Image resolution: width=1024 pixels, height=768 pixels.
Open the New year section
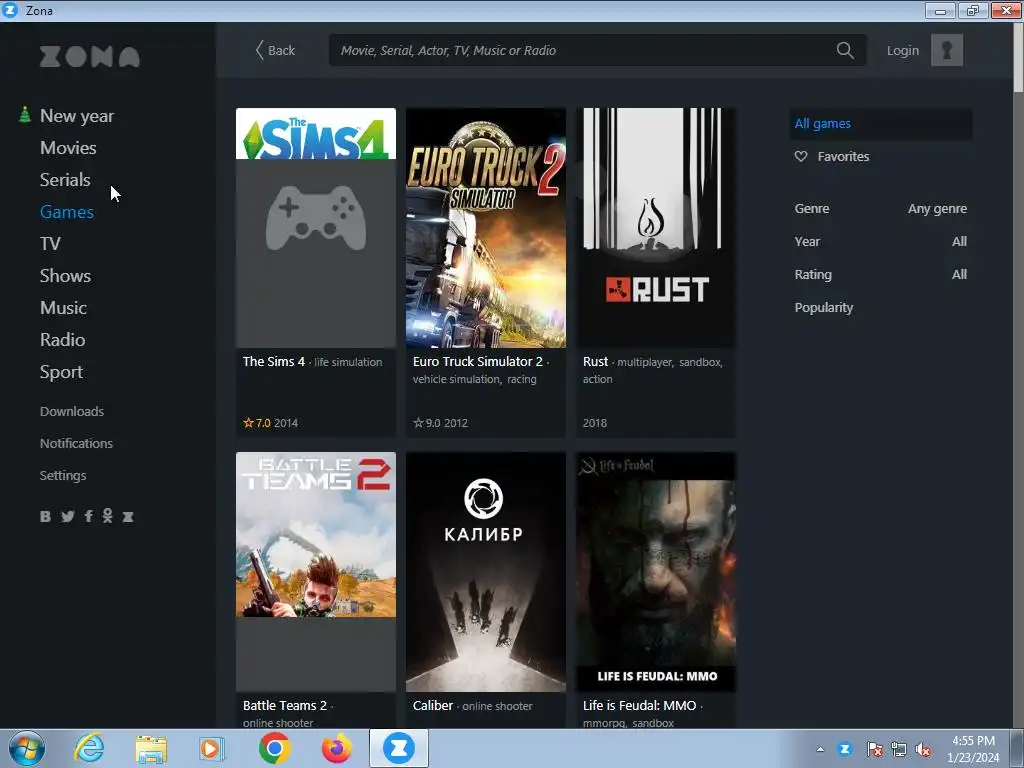(x=77, y=116)
